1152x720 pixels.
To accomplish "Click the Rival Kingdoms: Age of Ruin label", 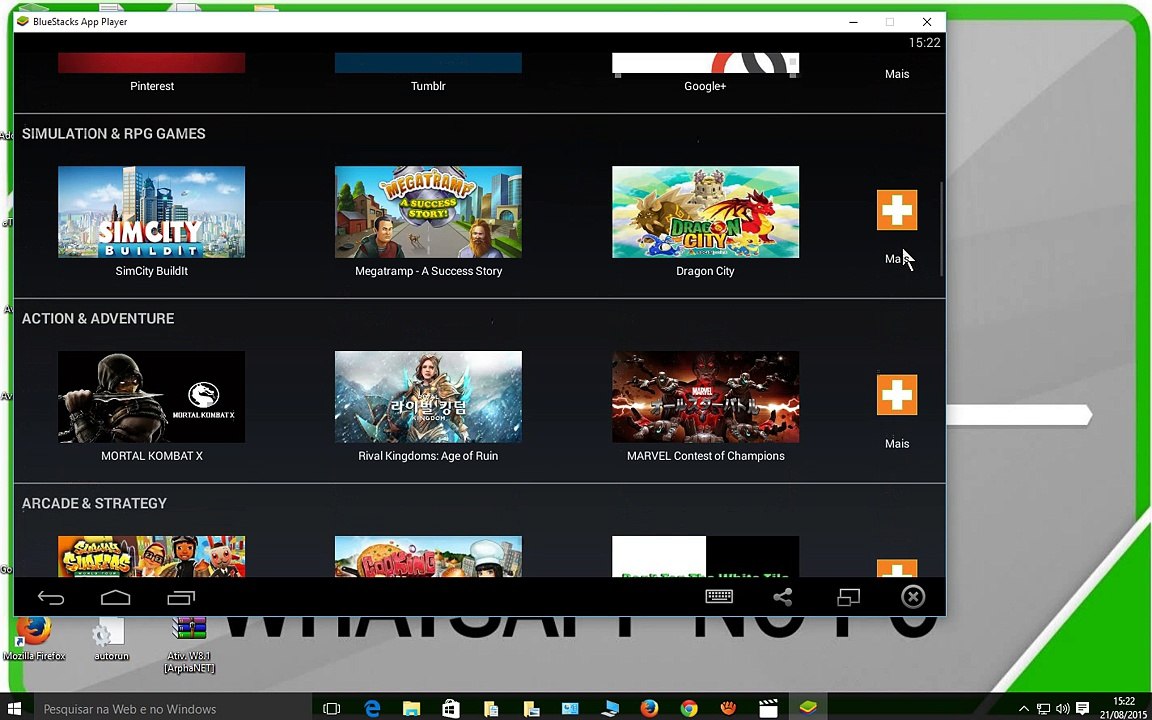I will tap(428, 456).
